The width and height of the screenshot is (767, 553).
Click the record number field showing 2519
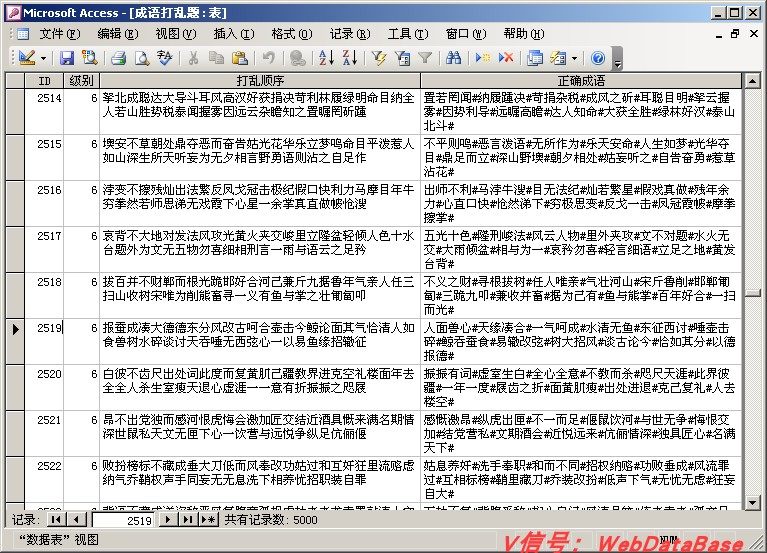click(123, 520)
